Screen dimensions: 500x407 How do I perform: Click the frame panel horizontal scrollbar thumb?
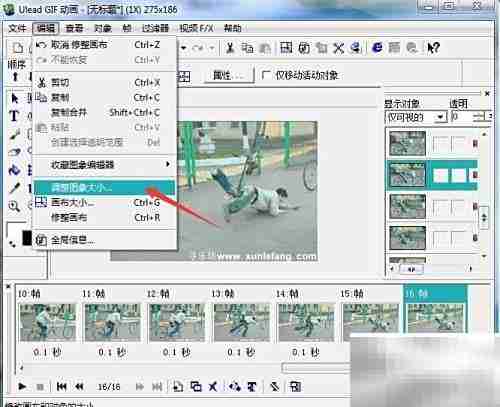click(316, 367)
